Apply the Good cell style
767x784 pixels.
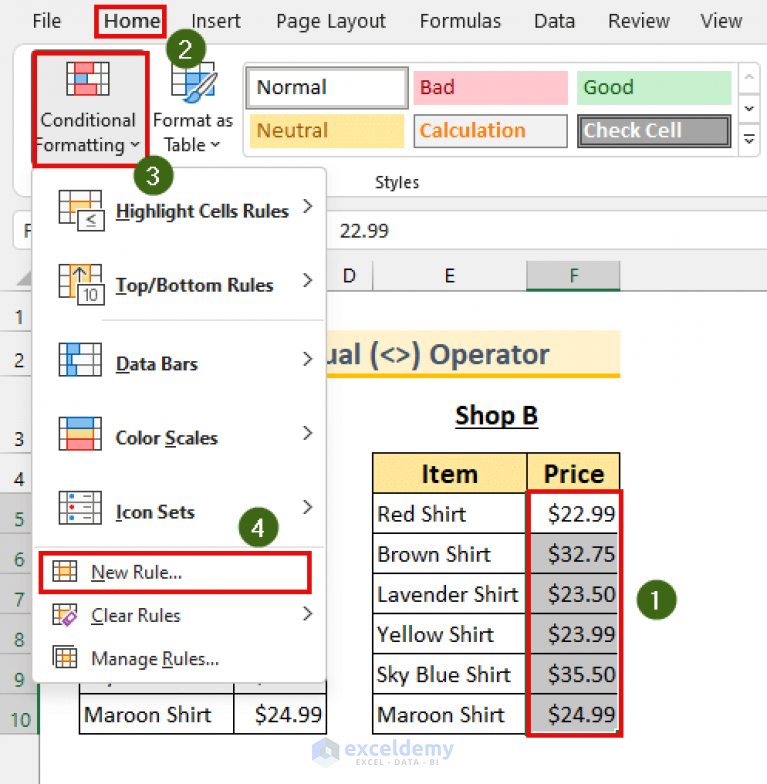(x=653, y=88)
